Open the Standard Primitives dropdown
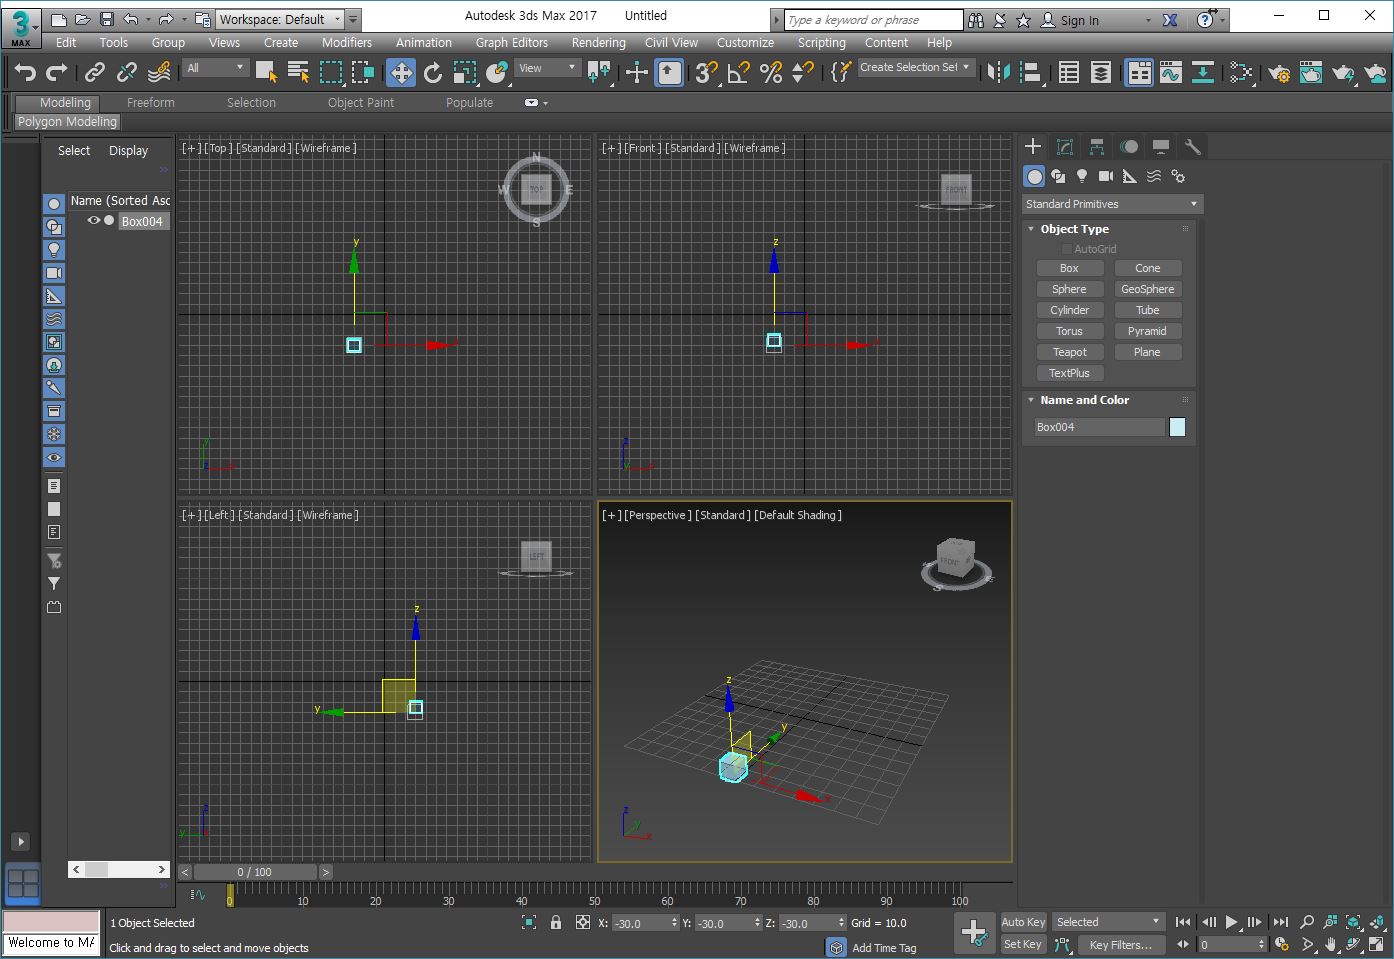The width and height of the screenshot is (1394, 959). click(x=1111, y=204)
